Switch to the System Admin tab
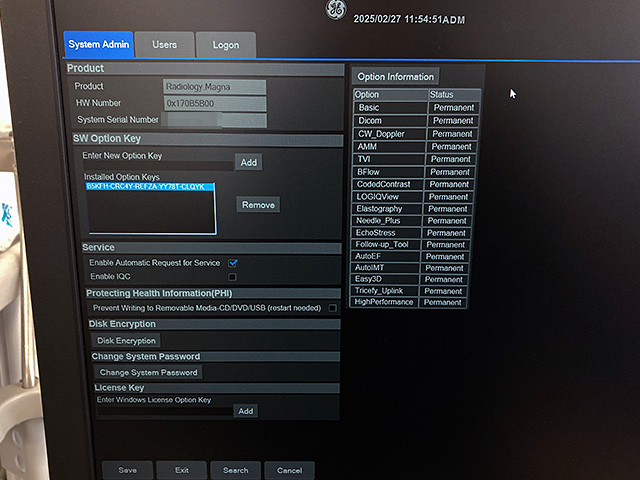 98,44
